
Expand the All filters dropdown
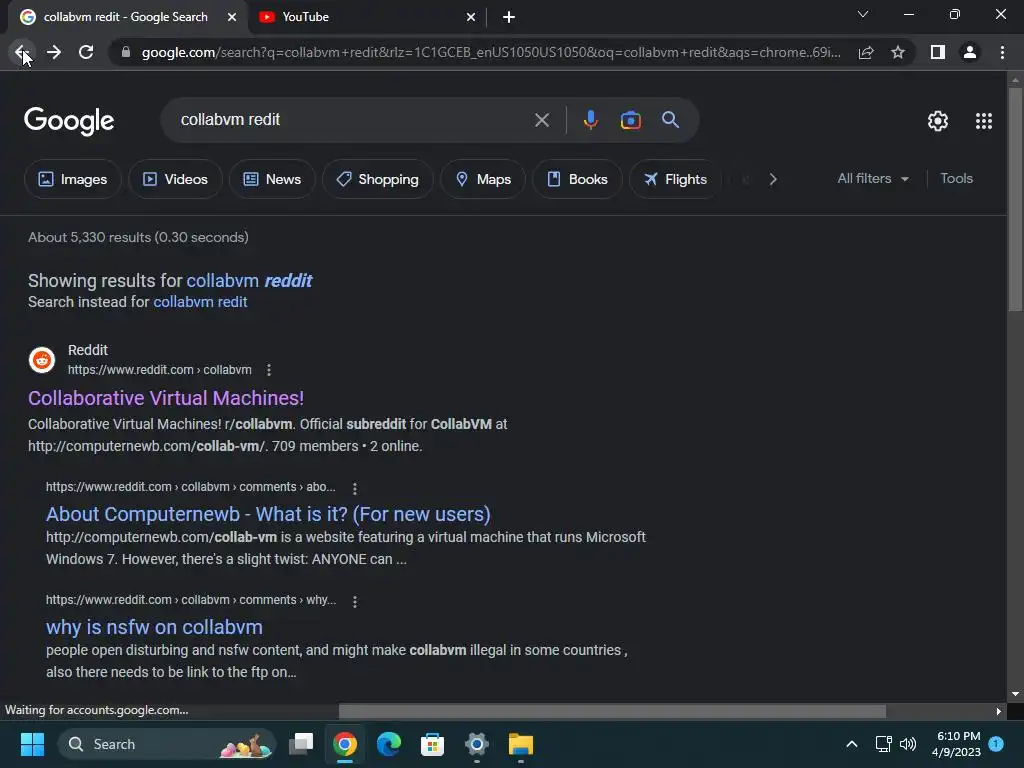(873, 178)
